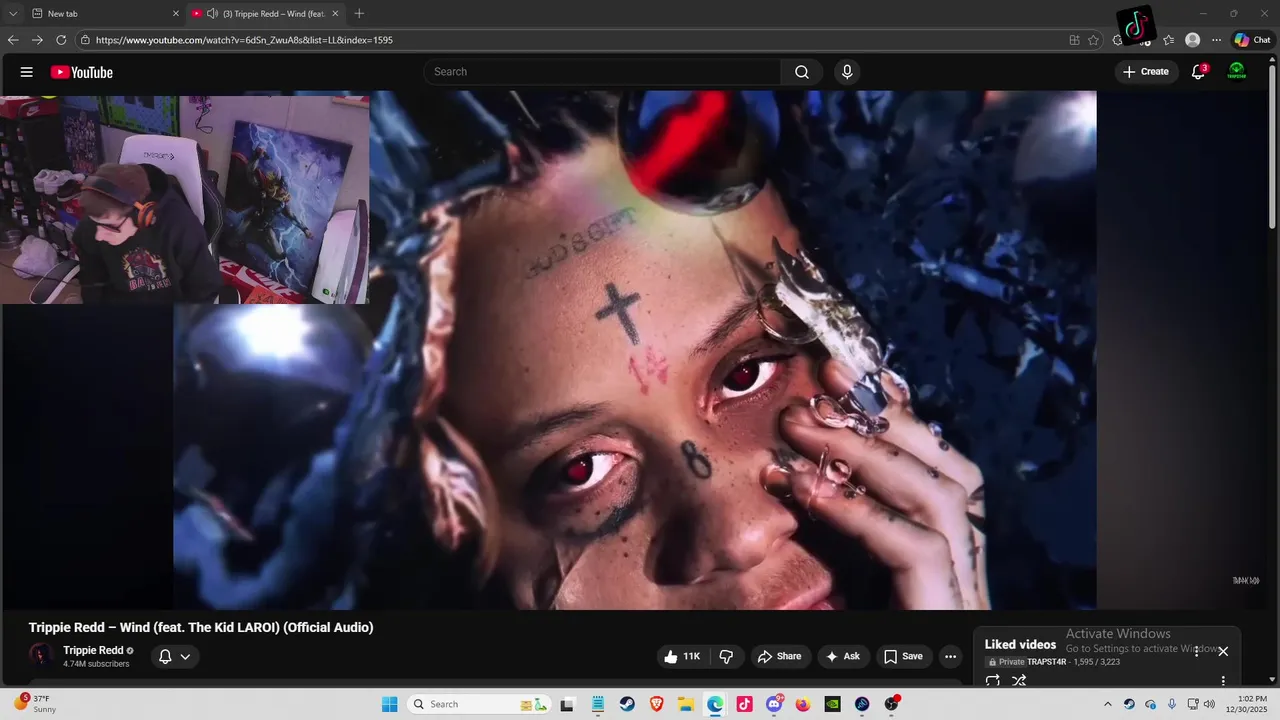Go forward with browser forward arrow
Viewport: 1280px width, 720px height.
tap(37, 40)
